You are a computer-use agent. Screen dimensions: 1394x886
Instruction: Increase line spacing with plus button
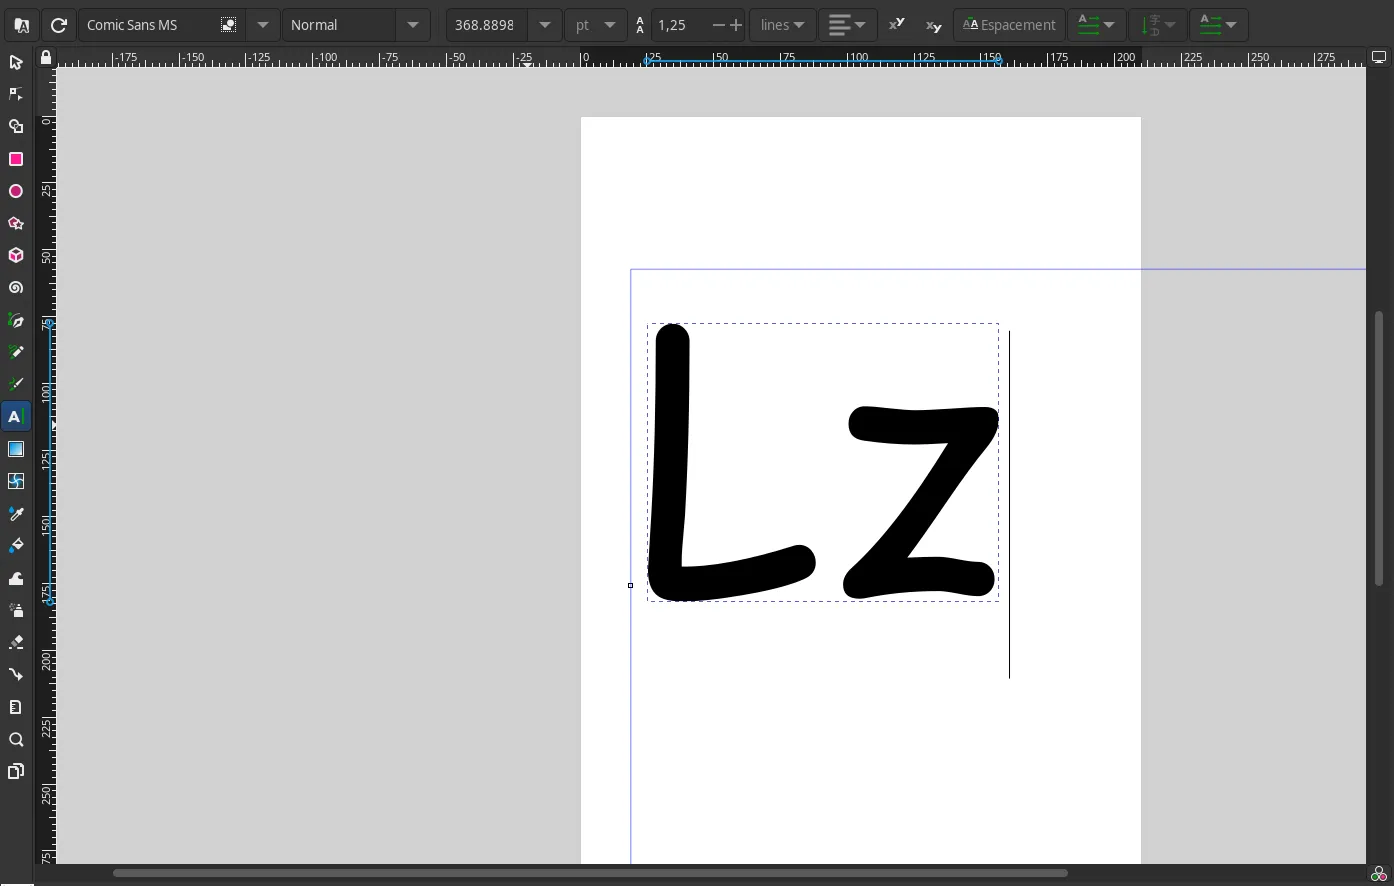tap(736, 25)
